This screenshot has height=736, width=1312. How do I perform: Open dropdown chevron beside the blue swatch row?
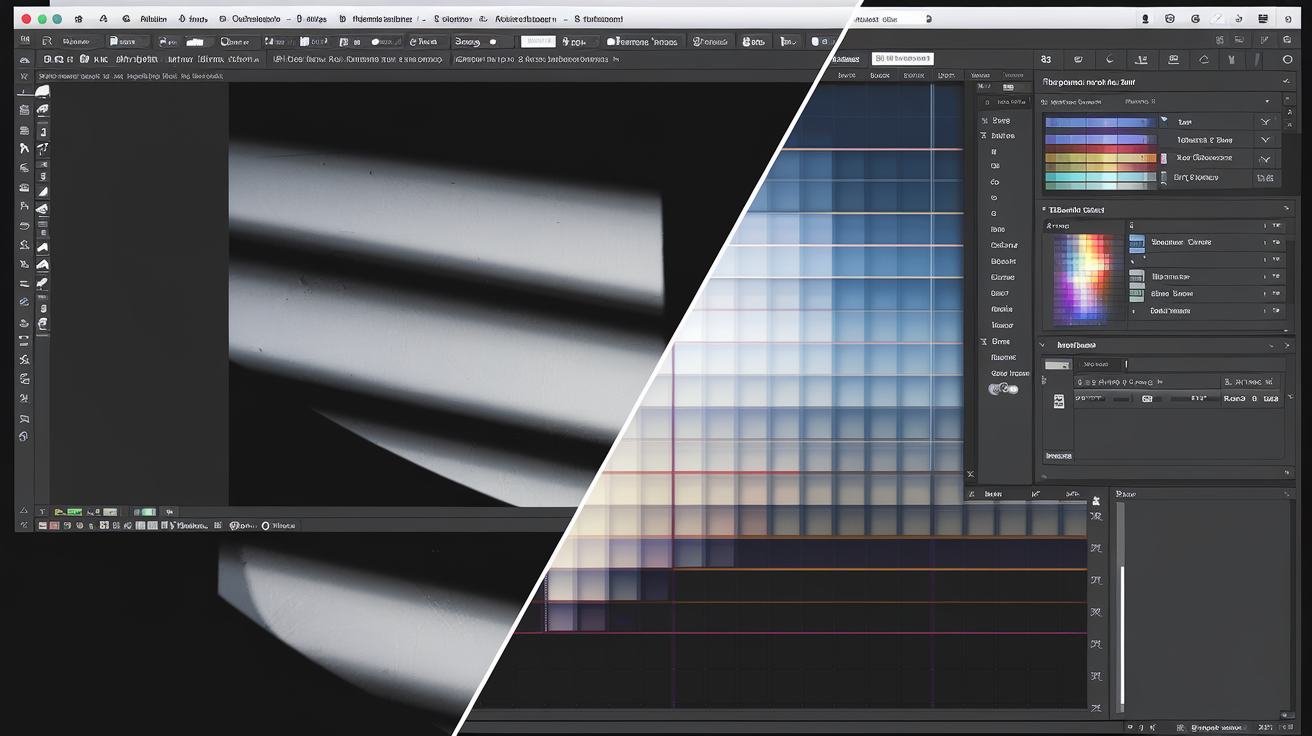(1266, 122)
